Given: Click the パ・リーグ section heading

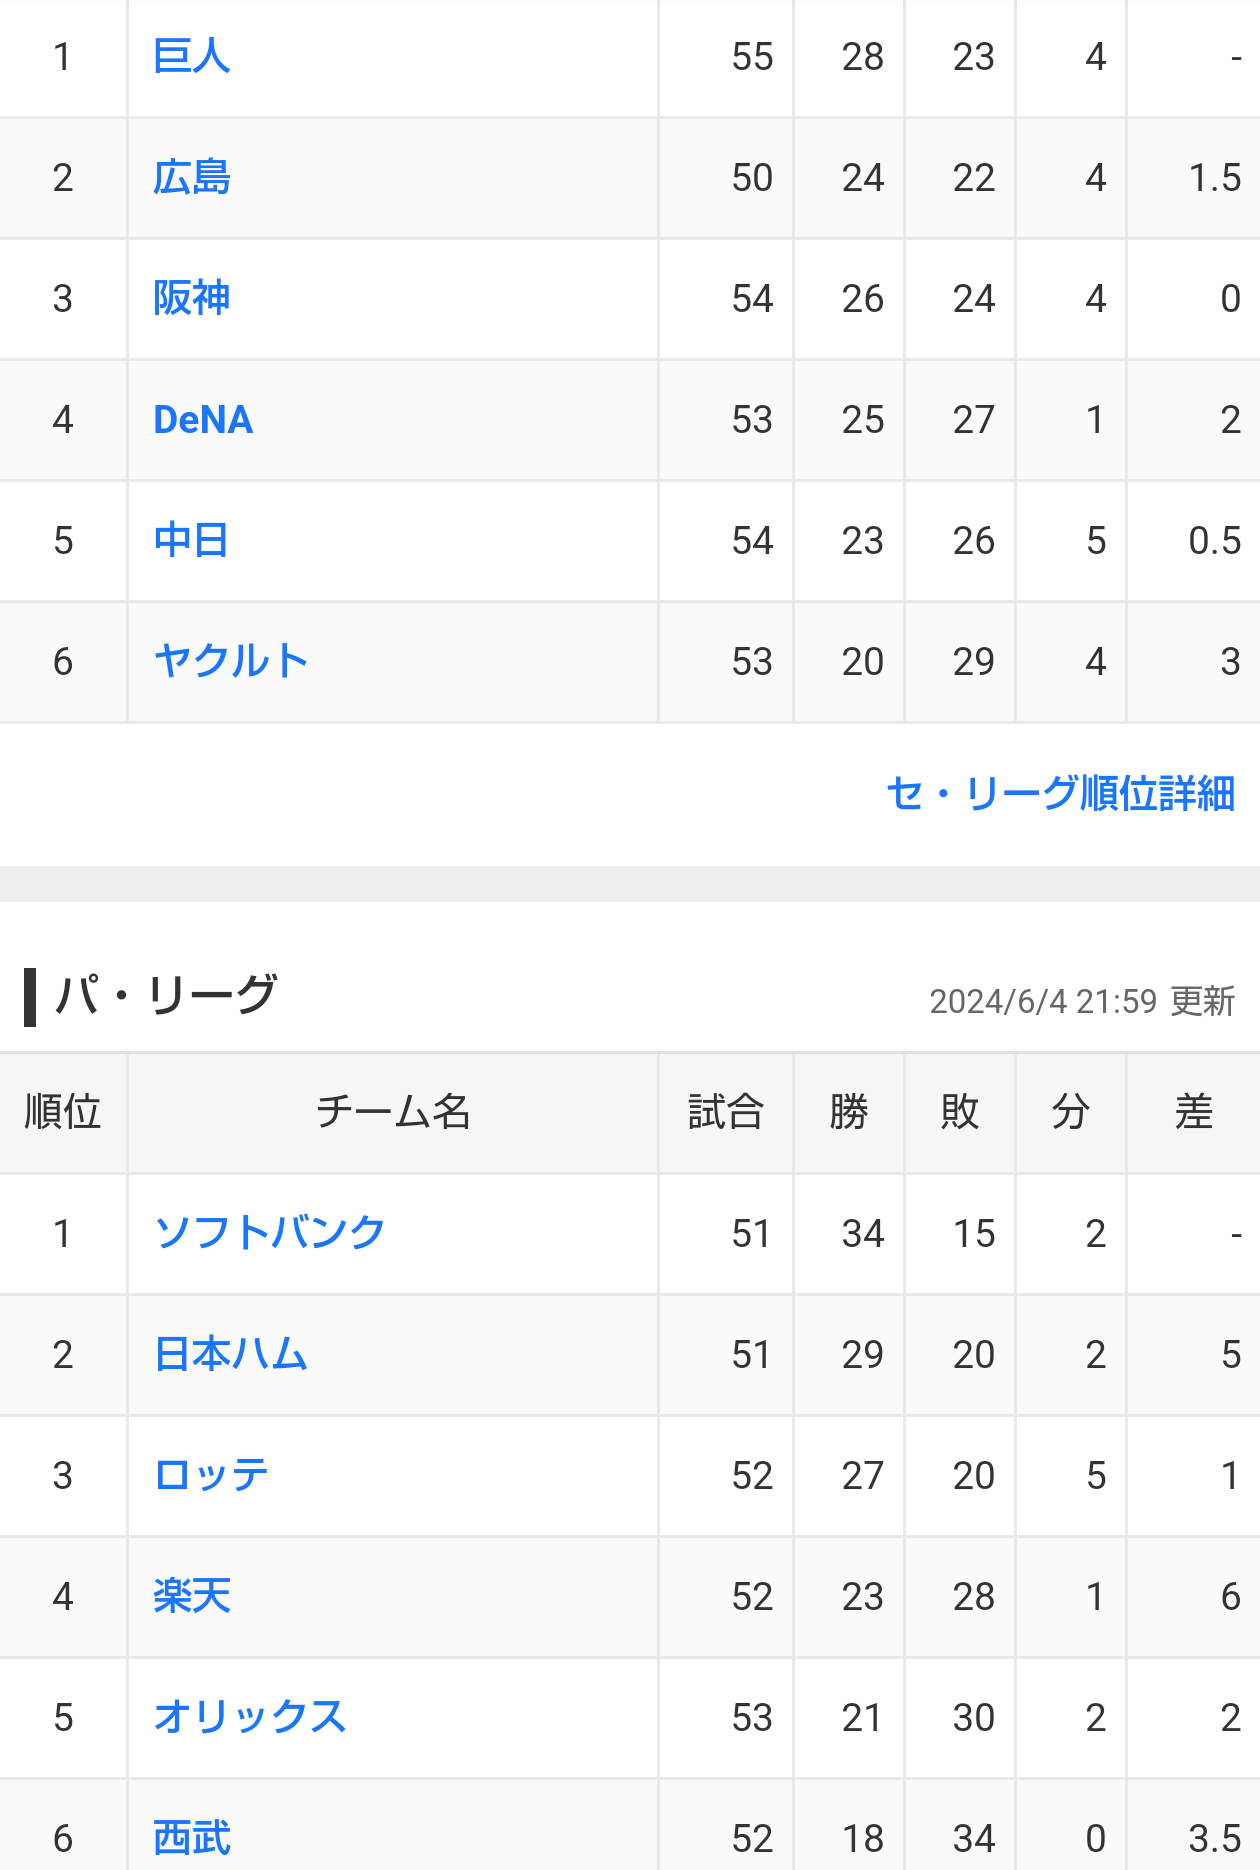Looking at the screenshot, I should [166, 996].
